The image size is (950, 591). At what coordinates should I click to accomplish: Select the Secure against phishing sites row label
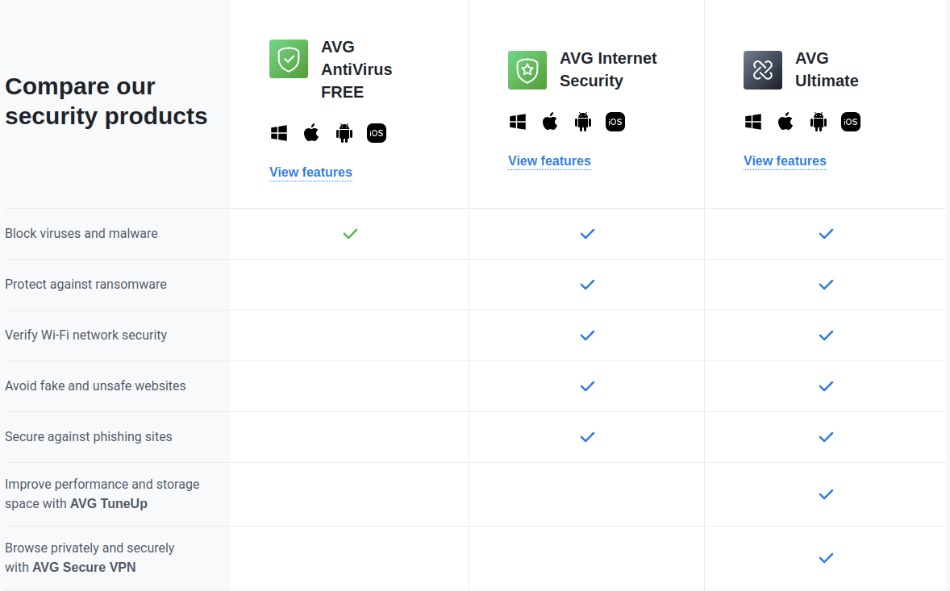coord(88,437)
